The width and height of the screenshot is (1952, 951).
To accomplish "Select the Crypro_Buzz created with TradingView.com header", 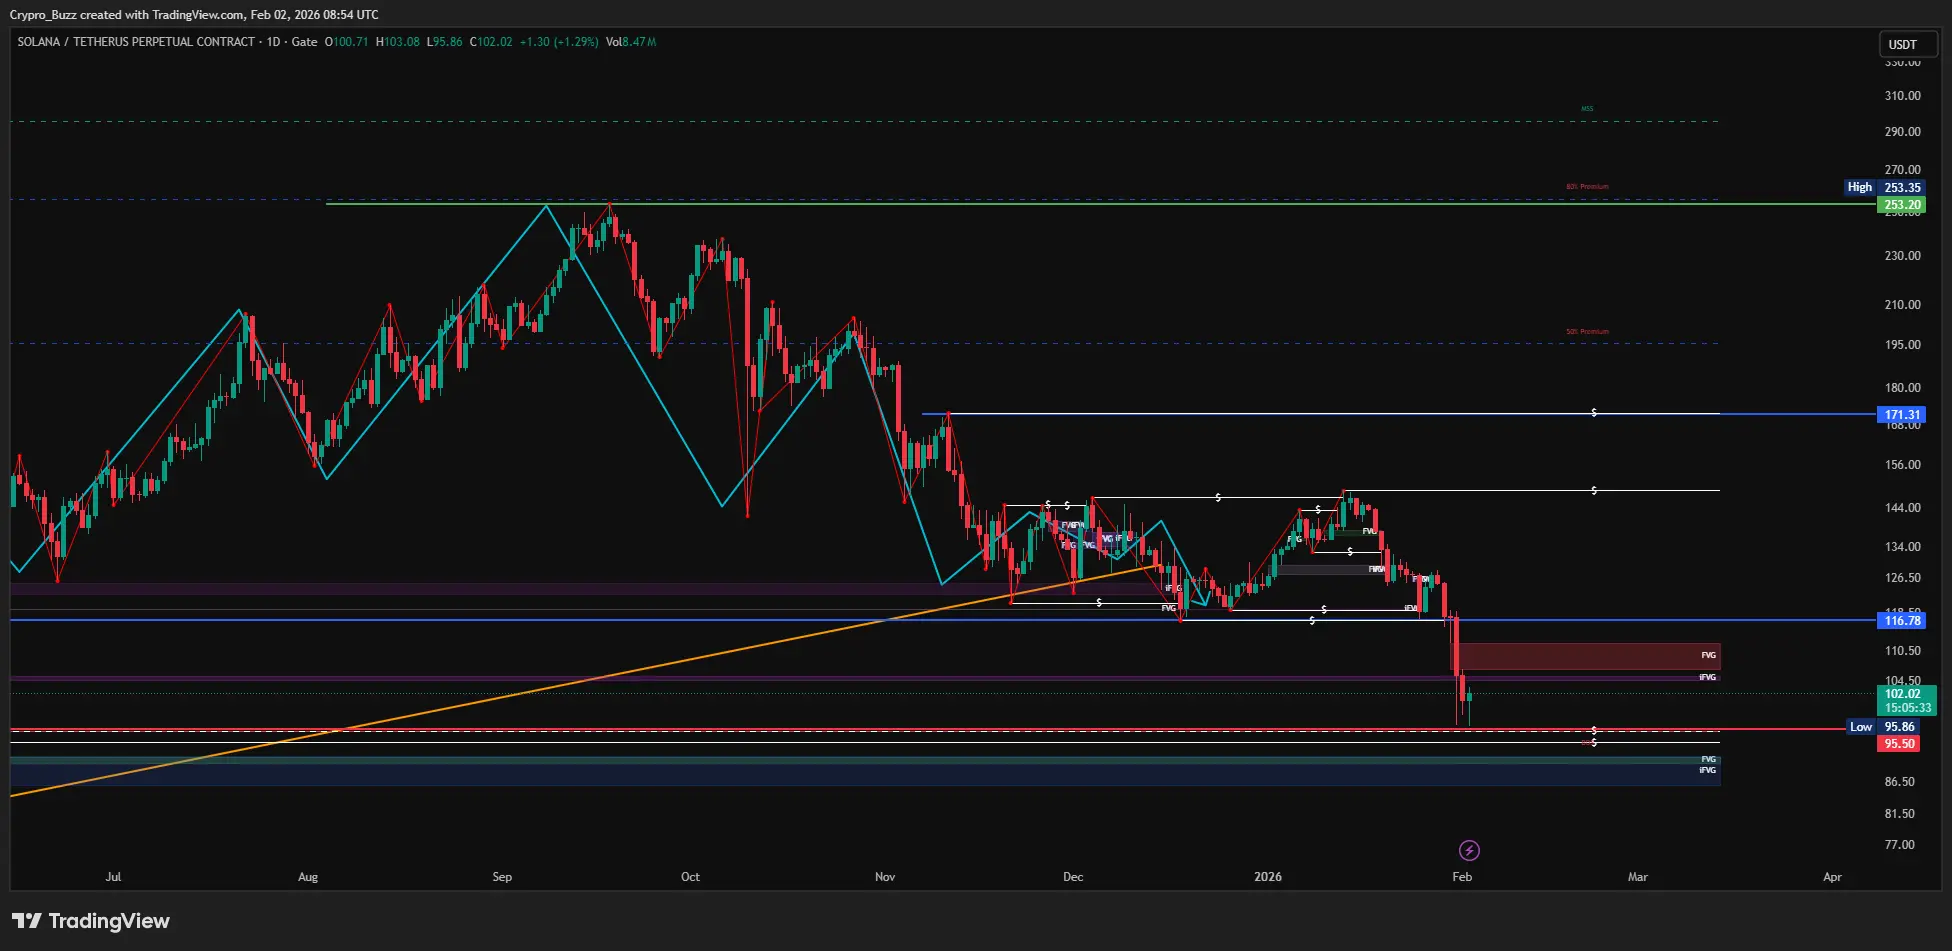I will [x=194, y=15].
